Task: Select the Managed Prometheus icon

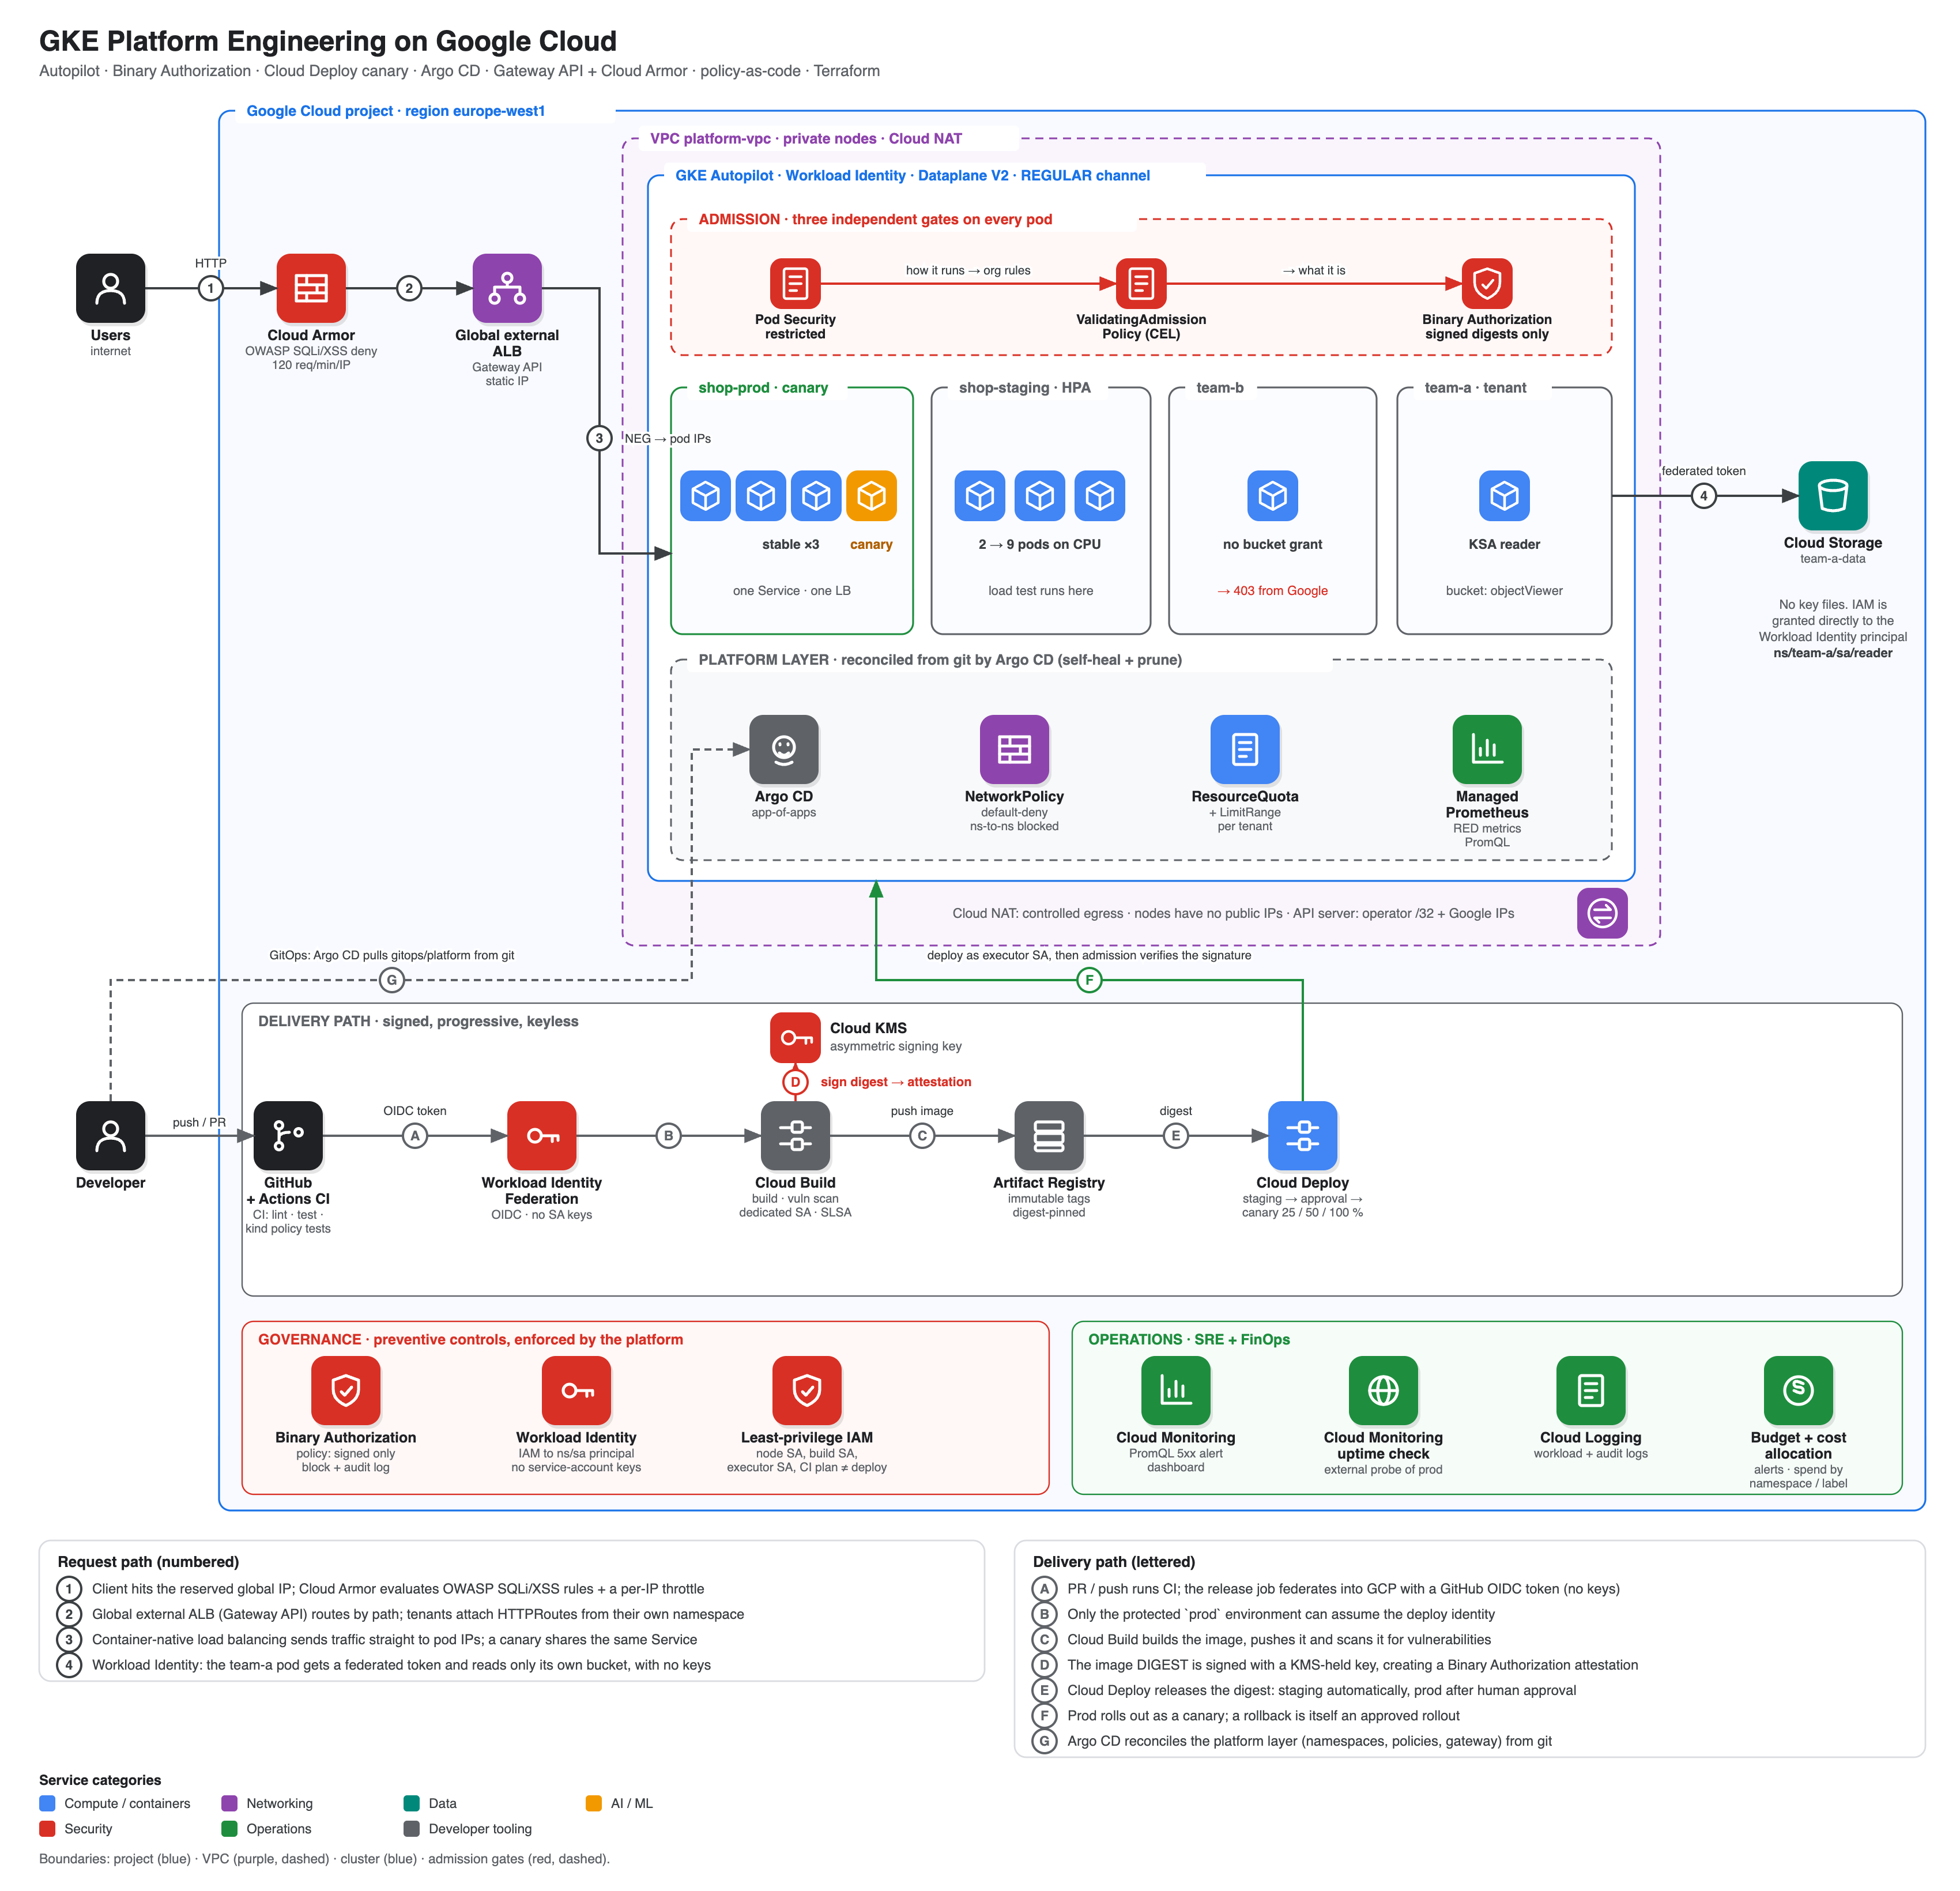Action: point(1487,749)
